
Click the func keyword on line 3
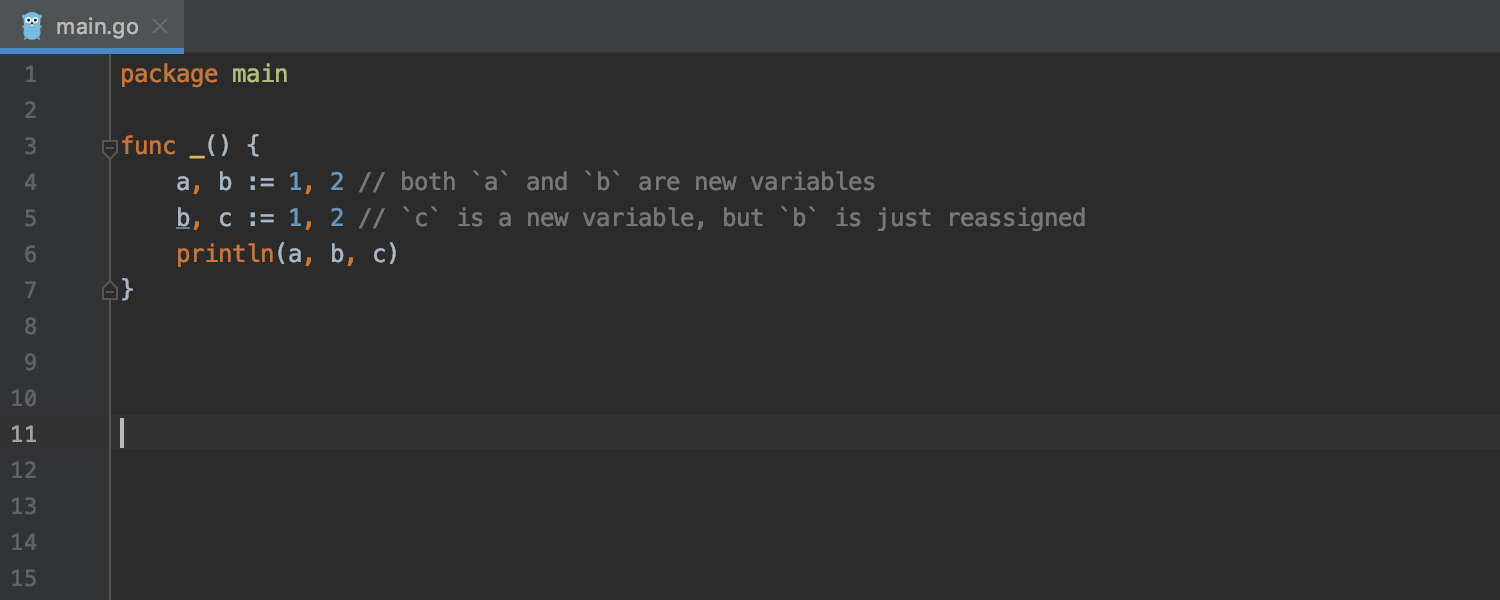pos(148,146)
